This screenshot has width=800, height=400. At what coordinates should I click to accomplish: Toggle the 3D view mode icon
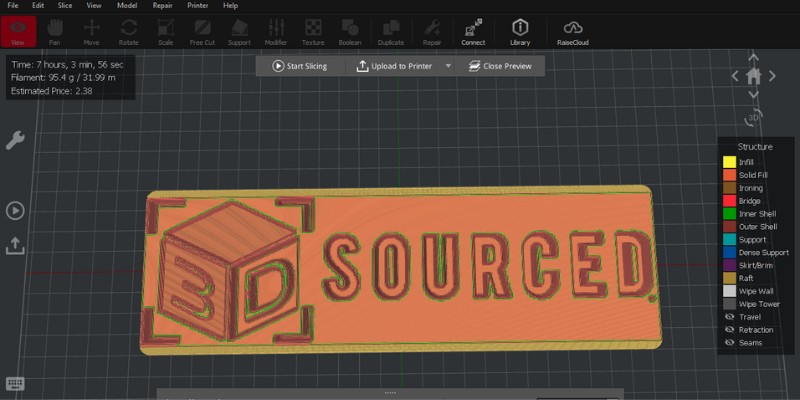[754, 117]
